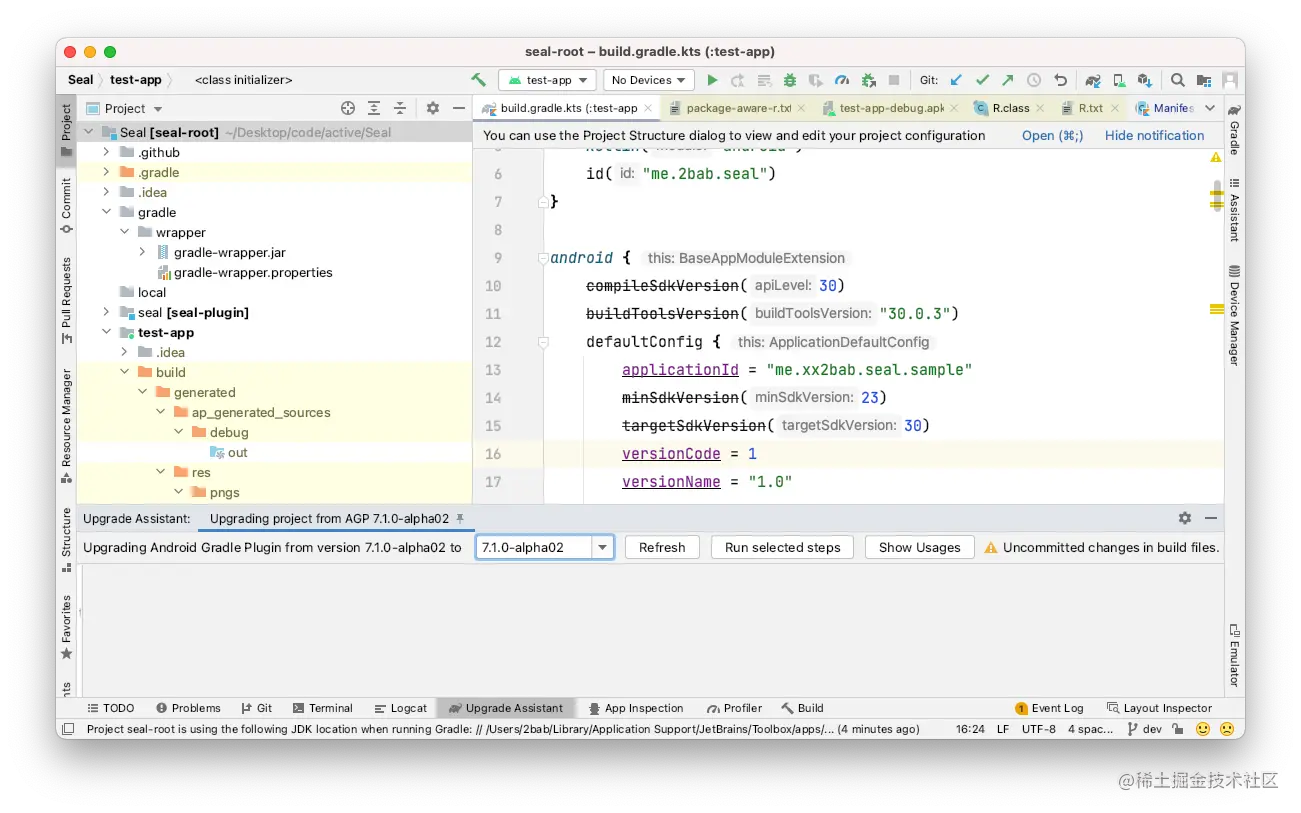Screen dimensions: 1301x813
Task: Open the No Devices selector dropdown
Action: (x=648, y=80)
